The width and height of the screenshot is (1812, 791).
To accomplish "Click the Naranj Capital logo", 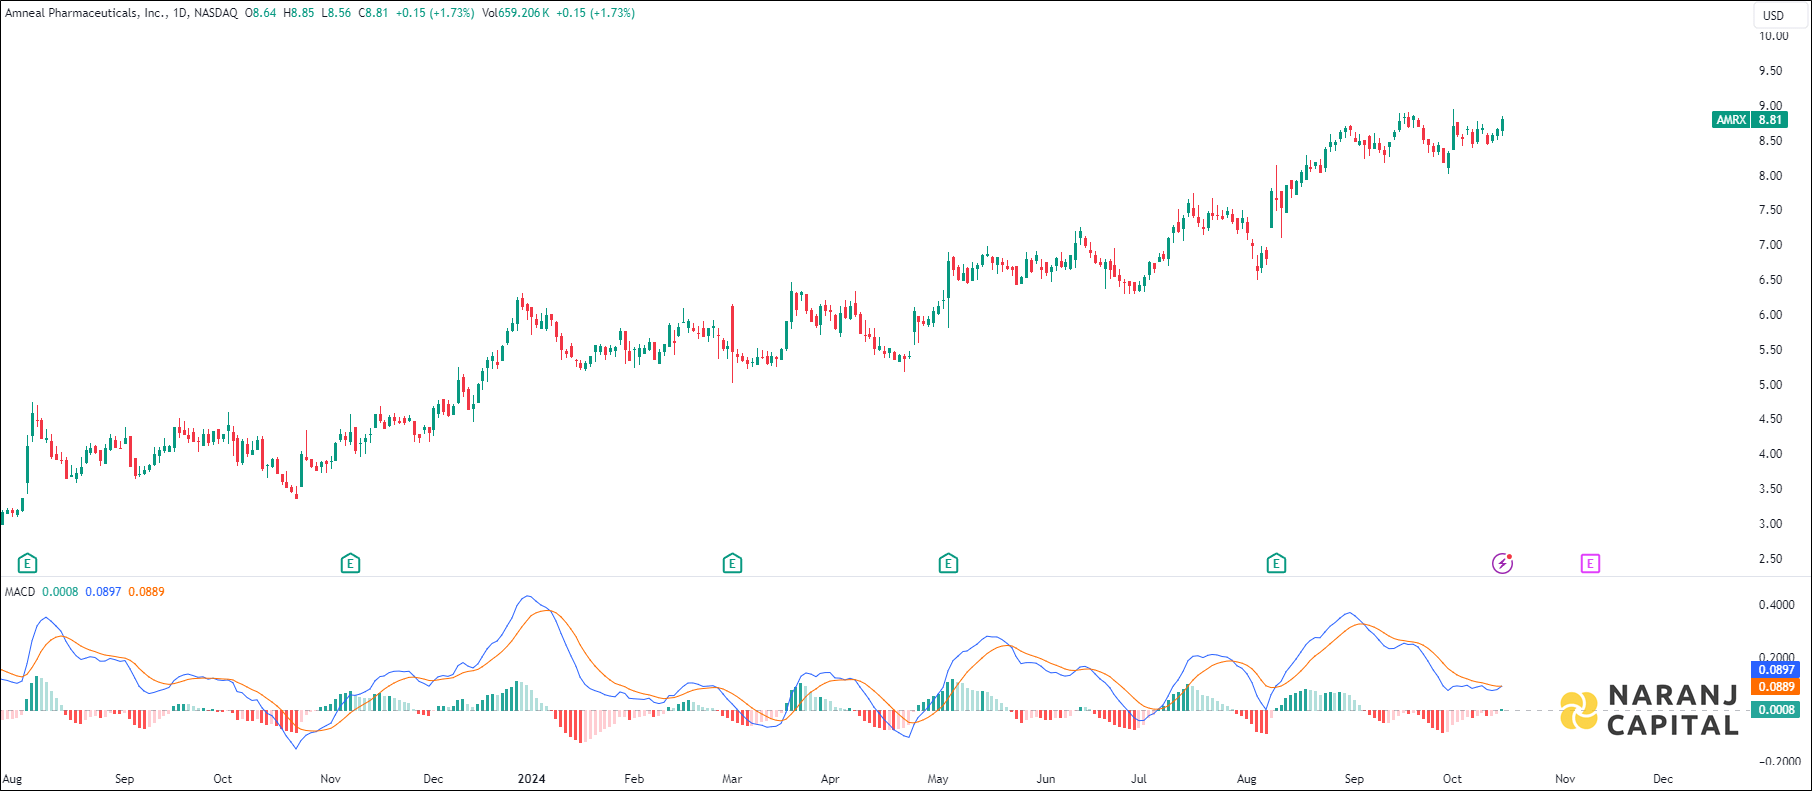I will pos(1650,710).
